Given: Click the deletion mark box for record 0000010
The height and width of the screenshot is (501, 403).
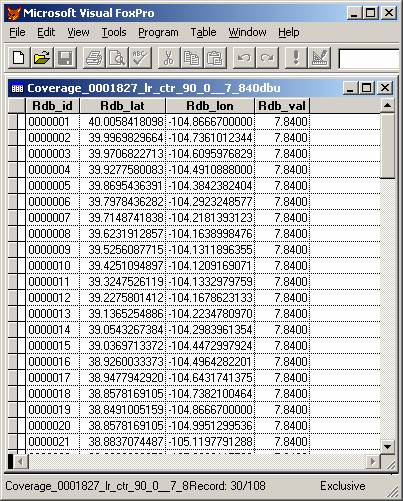Looking at the screenshot, I should [22, 266].
